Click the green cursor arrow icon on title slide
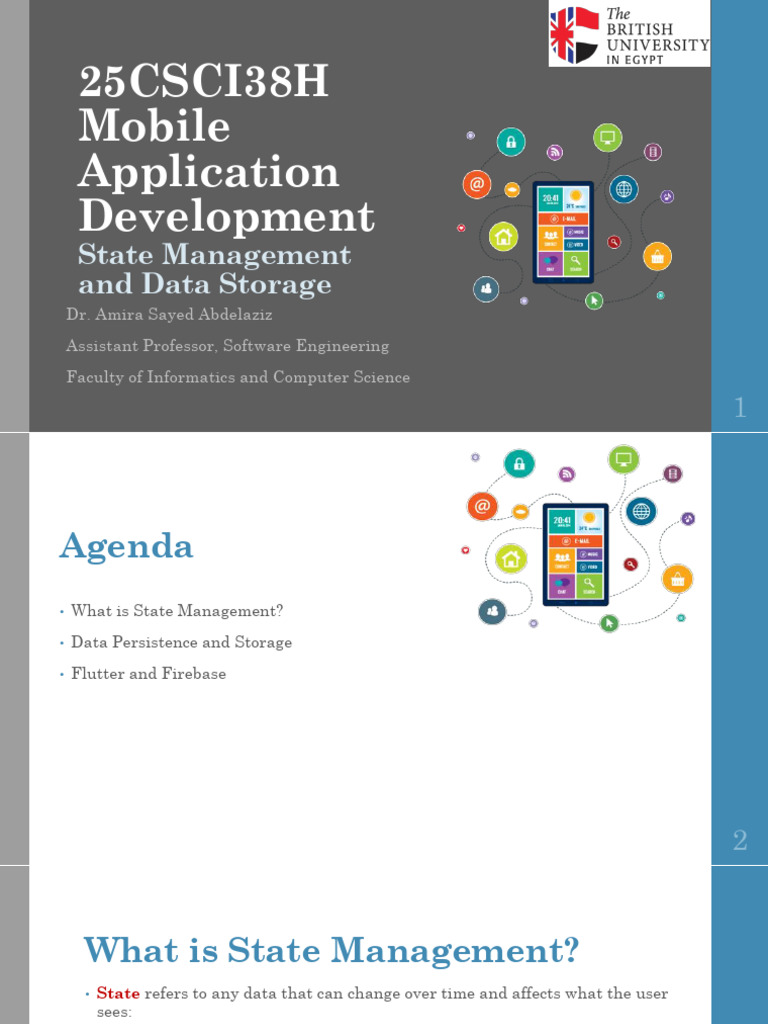Image resolution: width=768 pixels, height=1024 pixels. [x=594, y=300]
